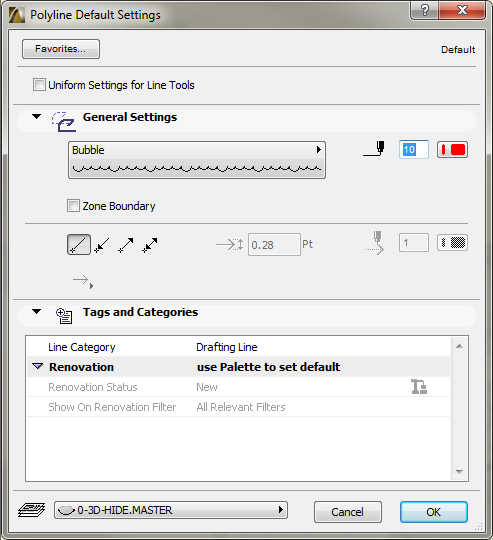The width and height of the screenshot is (493, 540).
Task: Open the Bubble line type dropdown
Action: tap(197, 160)
